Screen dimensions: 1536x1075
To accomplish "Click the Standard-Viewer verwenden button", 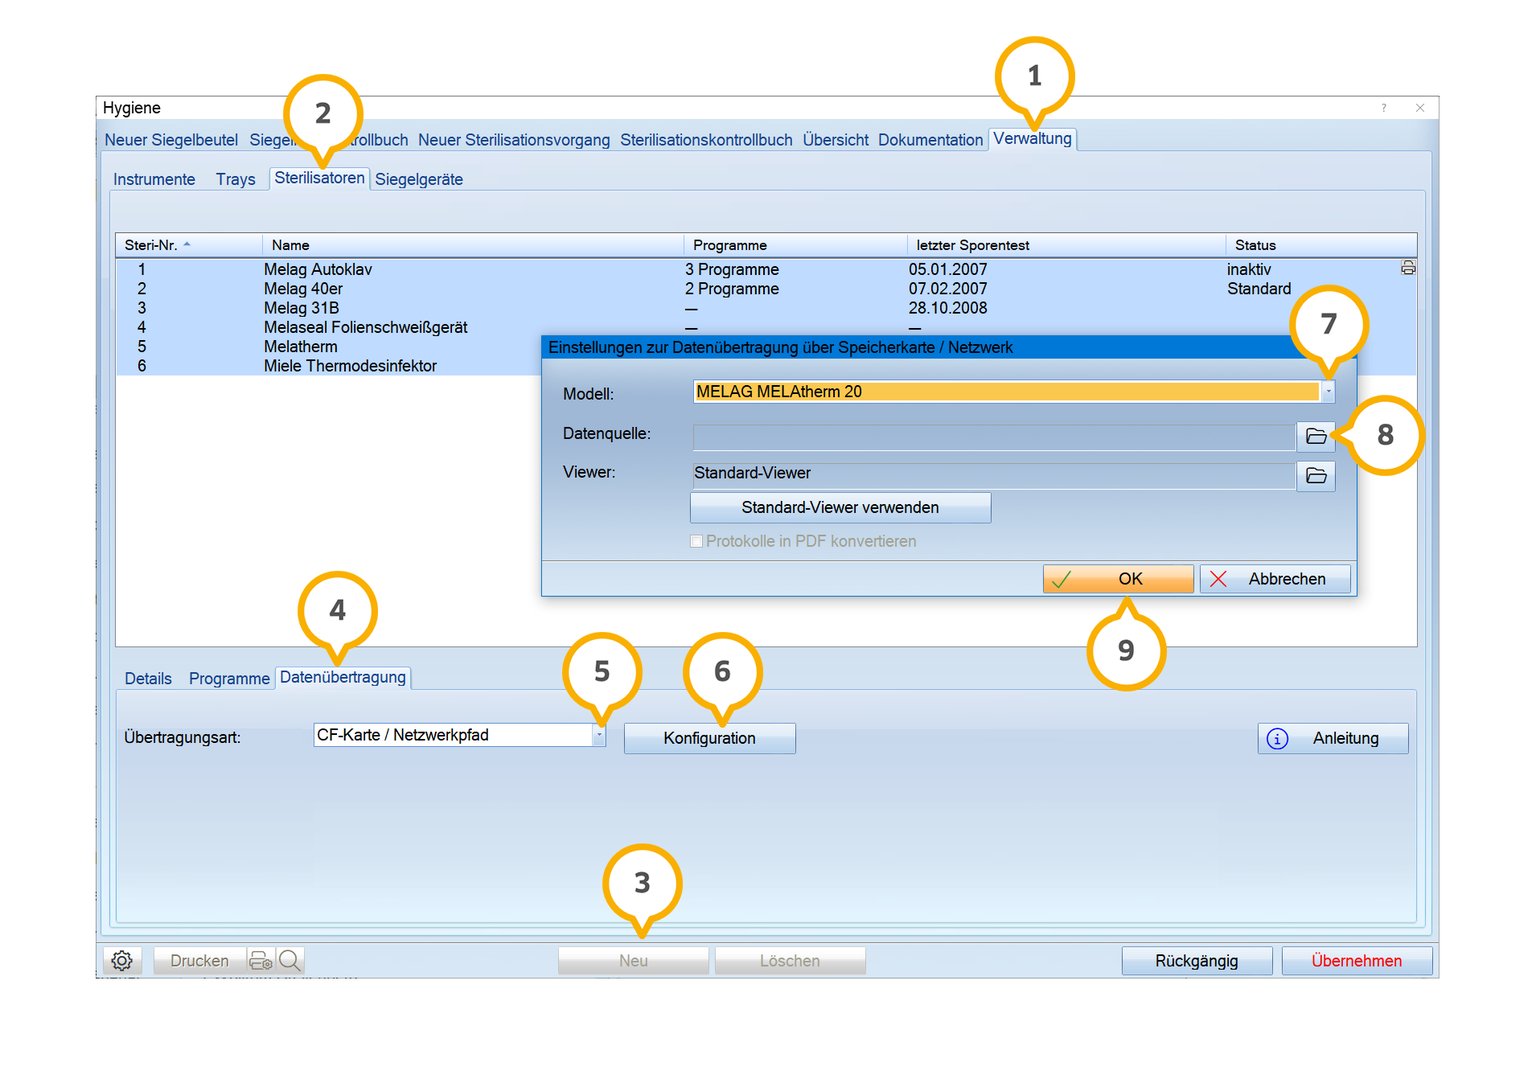I will 840,508.
